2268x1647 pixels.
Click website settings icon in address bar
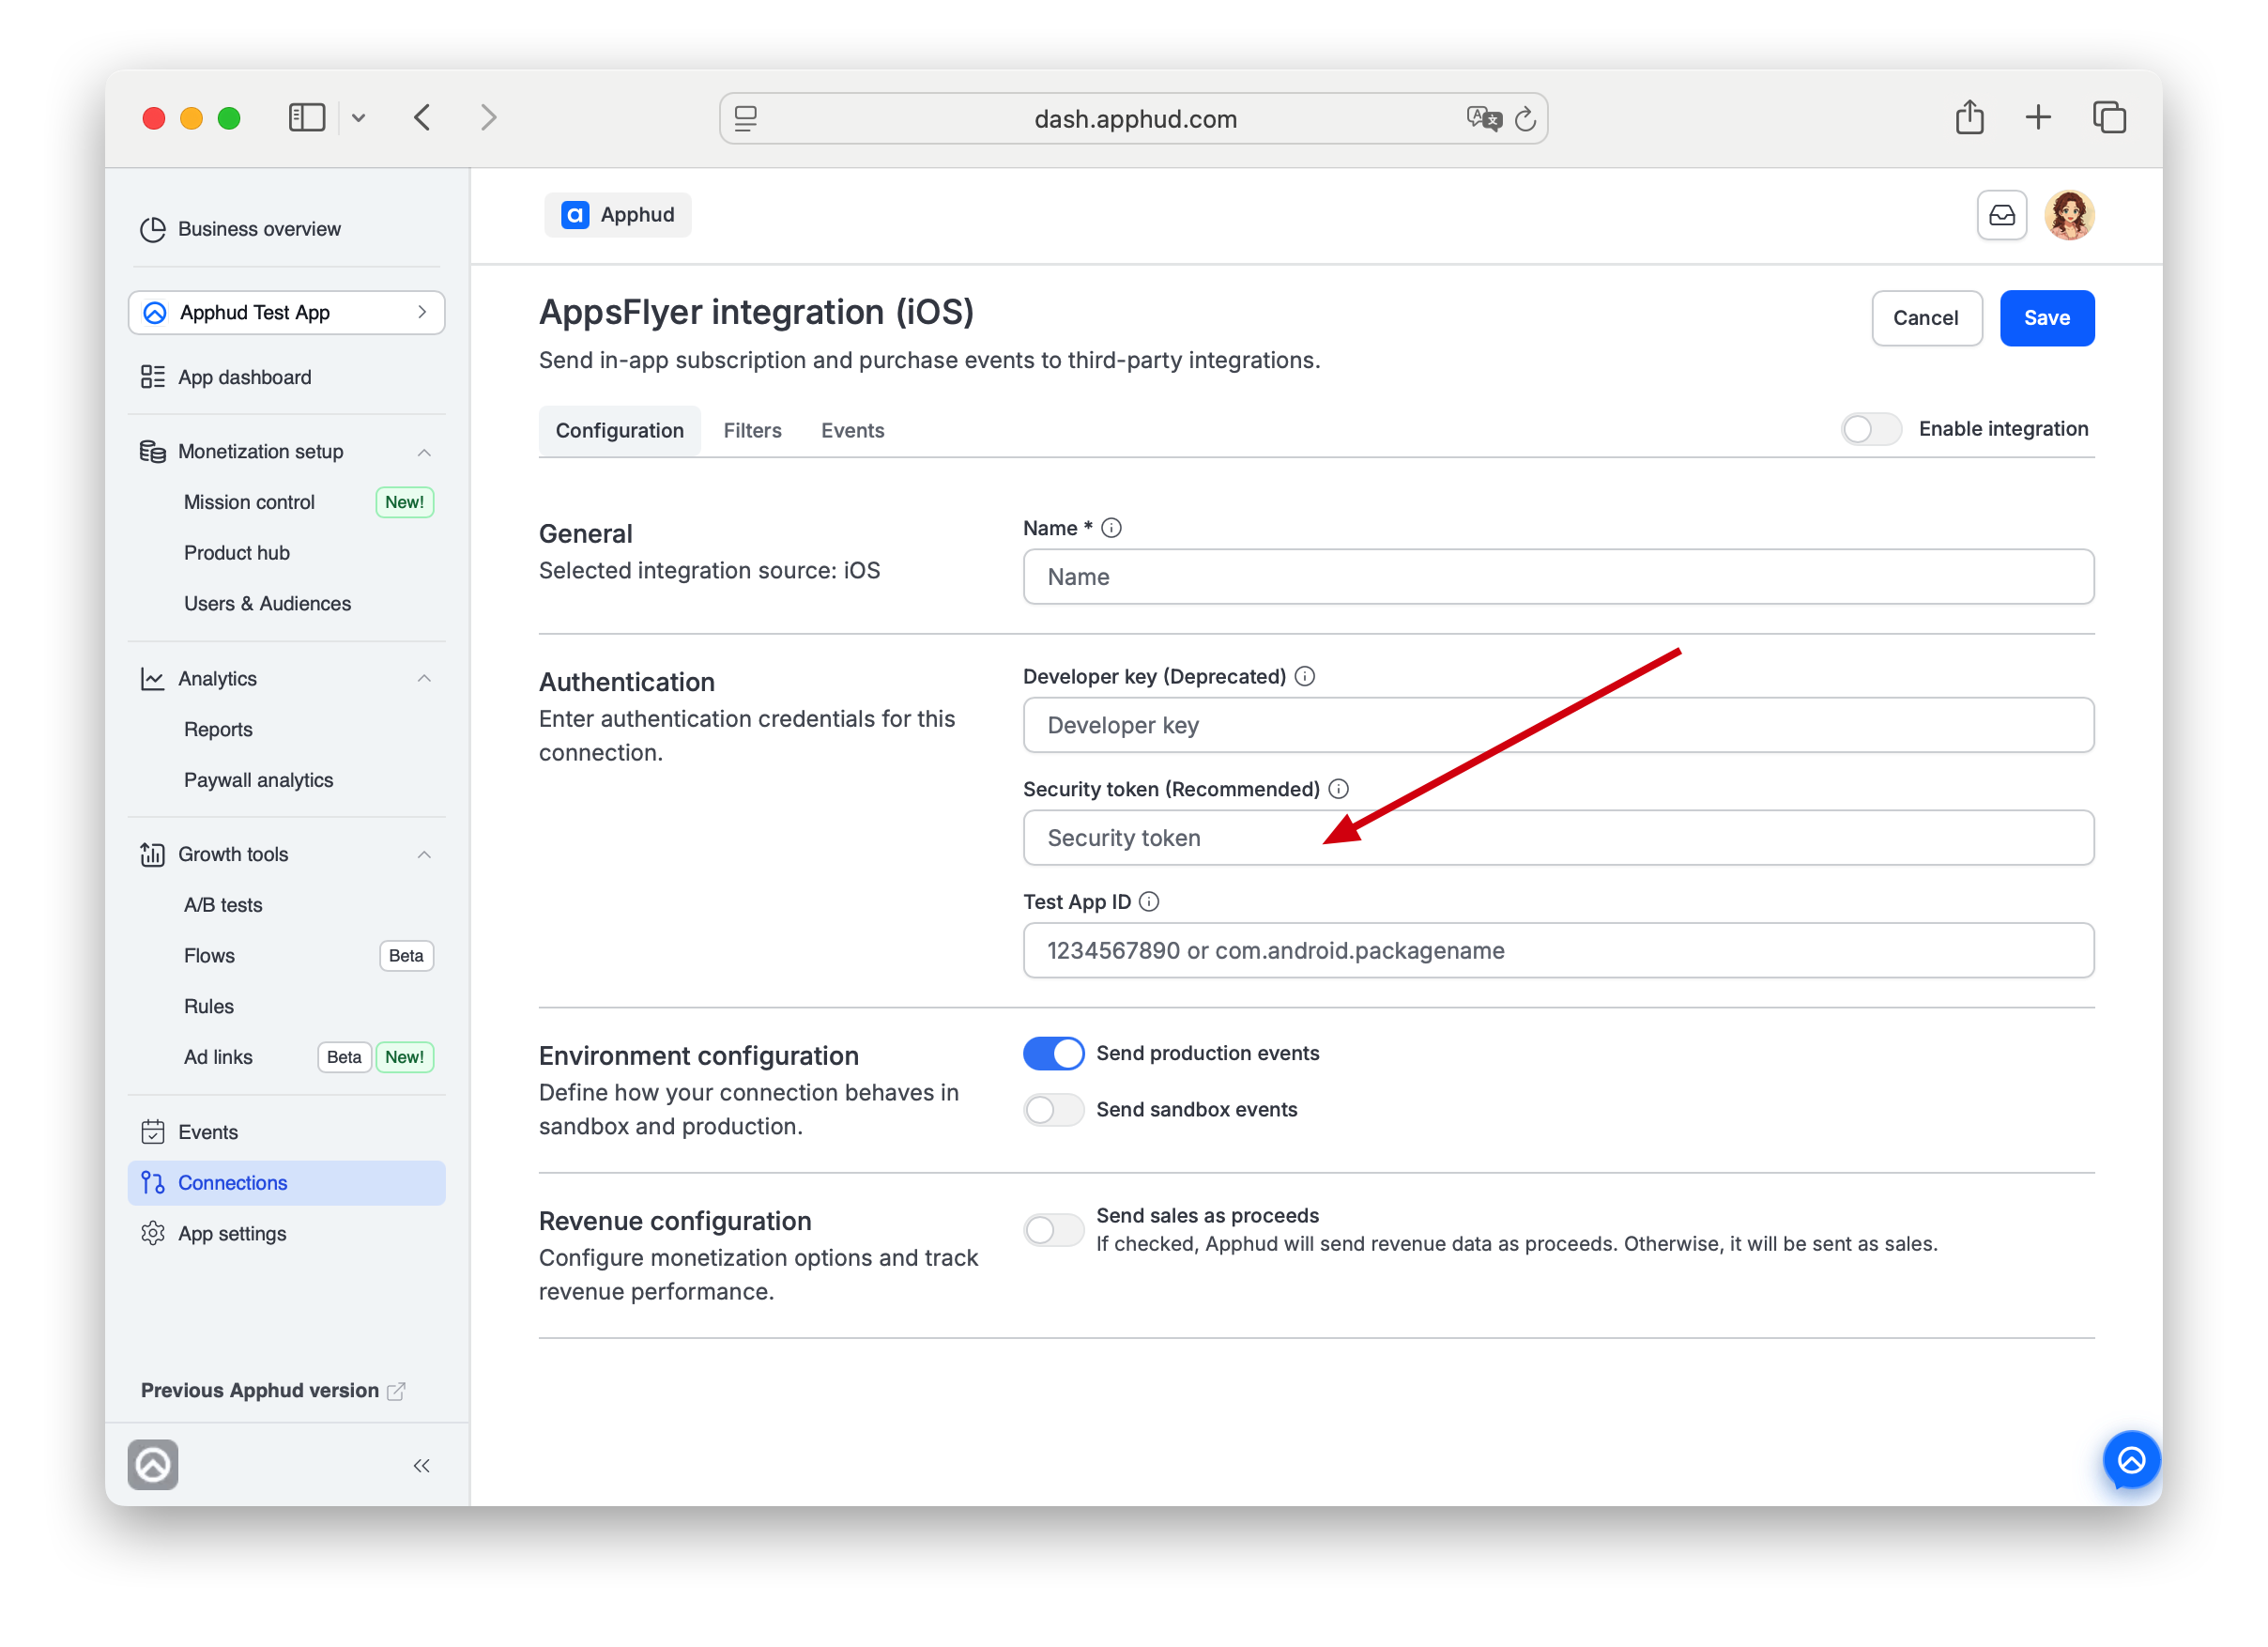tap(746, 119)
